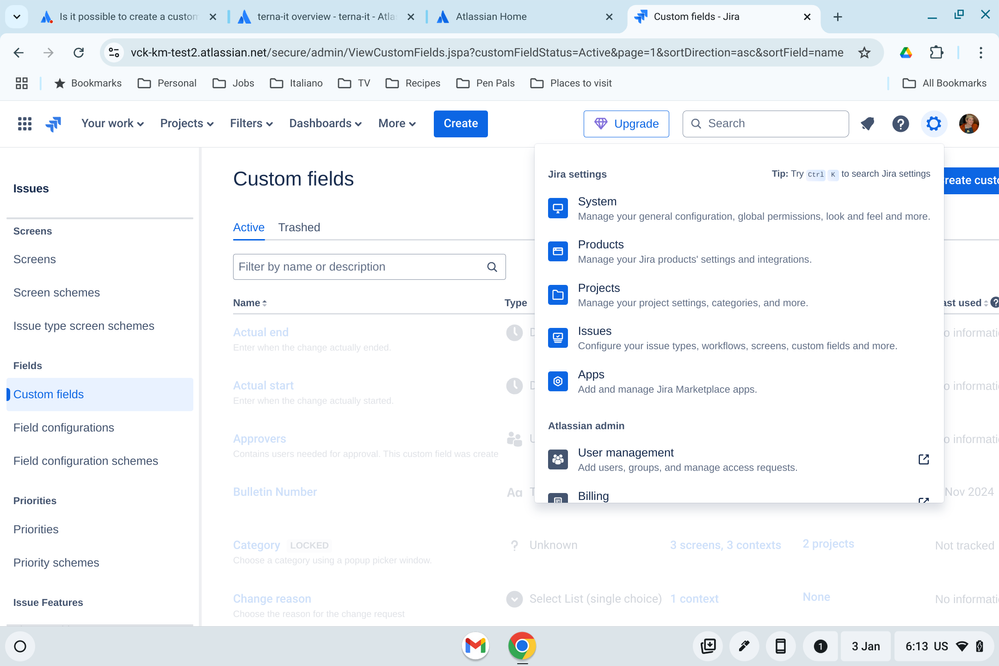Viewport: 999px width, 666px height.
Task: Open Gmail from the shelf
Action: [x=475, y=646]
